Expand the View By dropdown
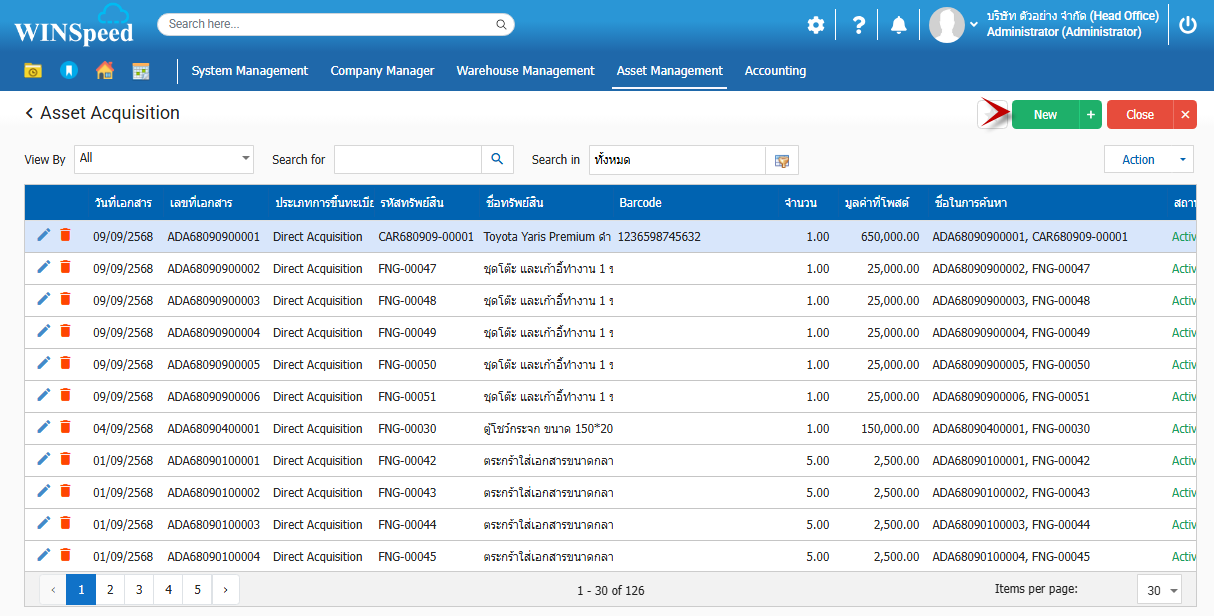Screen dimensions: 1214x616 tap(246, 159)
